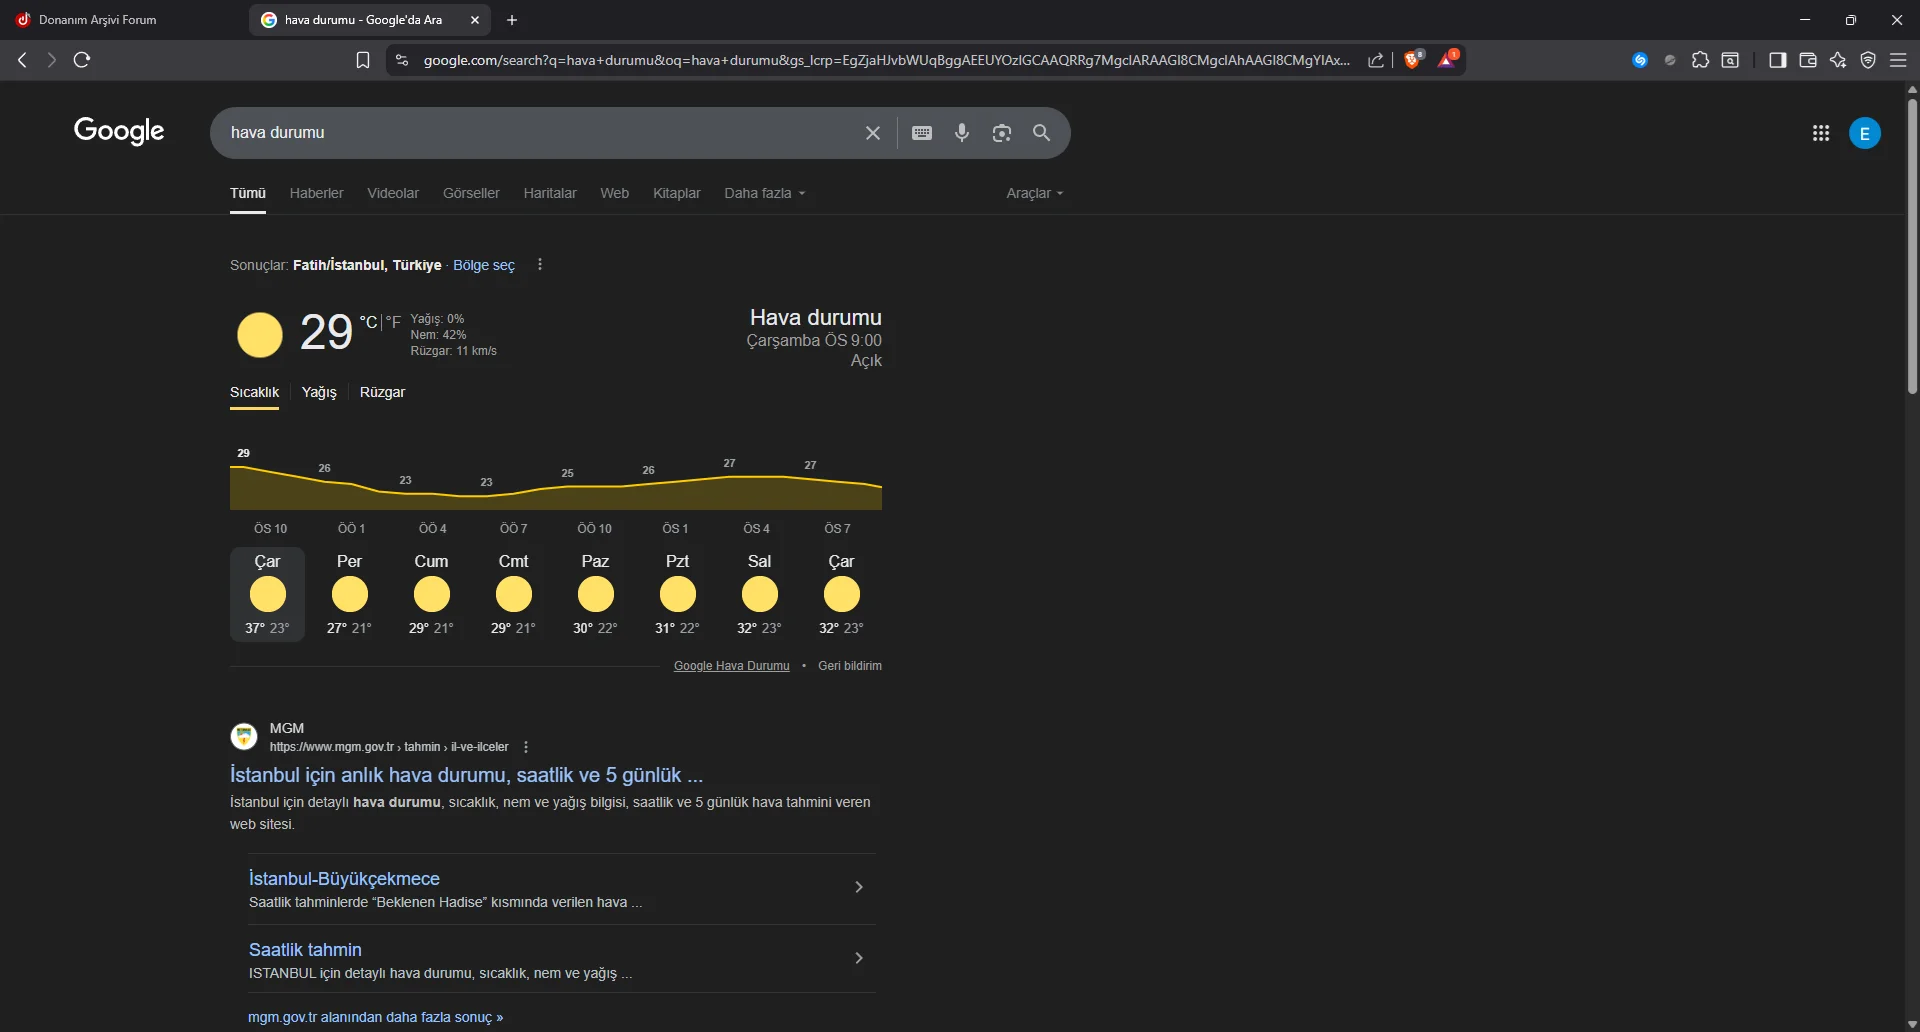Open the İstanbul-Büyükçekmece sublink
Viewport: 1920px width, 1032px height.
coord(344,879)
